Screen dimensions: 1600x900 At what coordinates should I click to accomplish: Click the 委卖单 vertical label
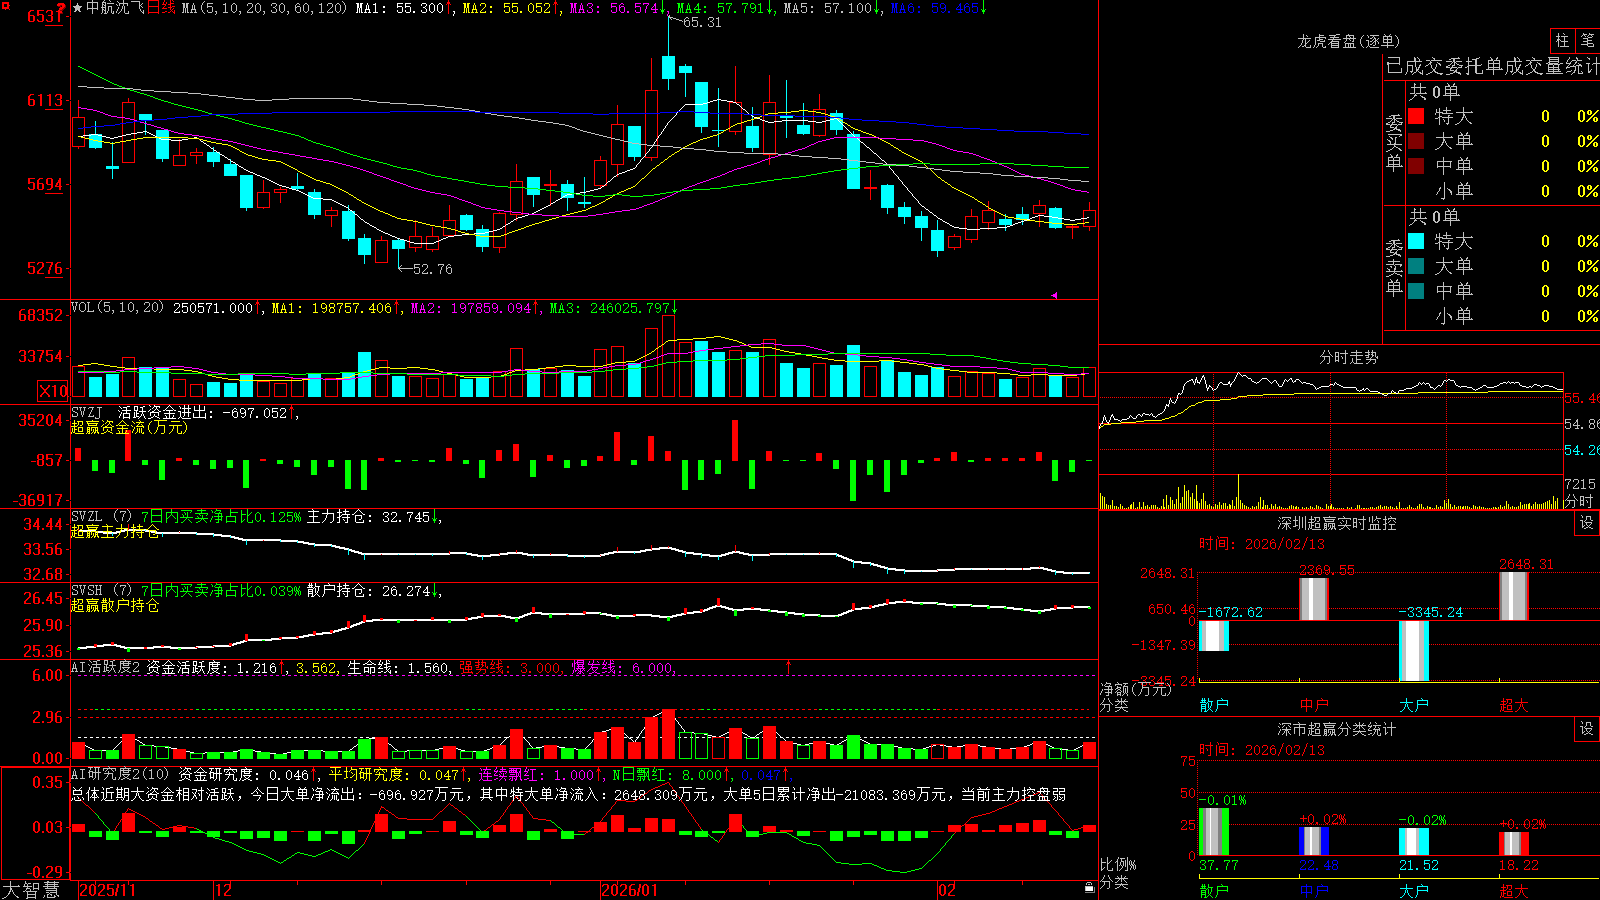tap(1394, 267)
